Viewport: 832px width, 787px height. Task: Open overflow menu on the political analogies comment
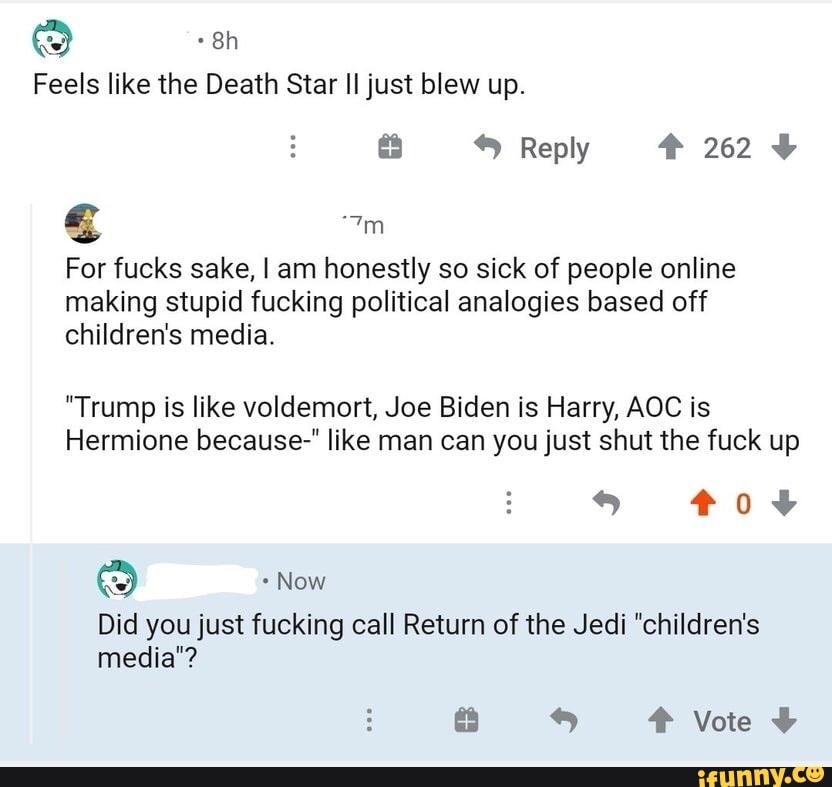click(x=510, y=504)
